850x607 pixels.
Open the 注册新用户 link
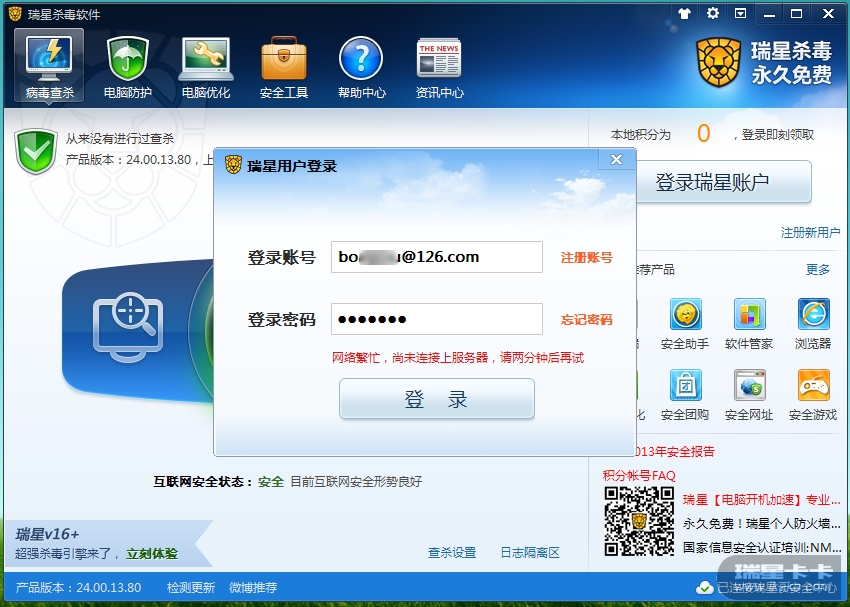[x=810, y=233]
